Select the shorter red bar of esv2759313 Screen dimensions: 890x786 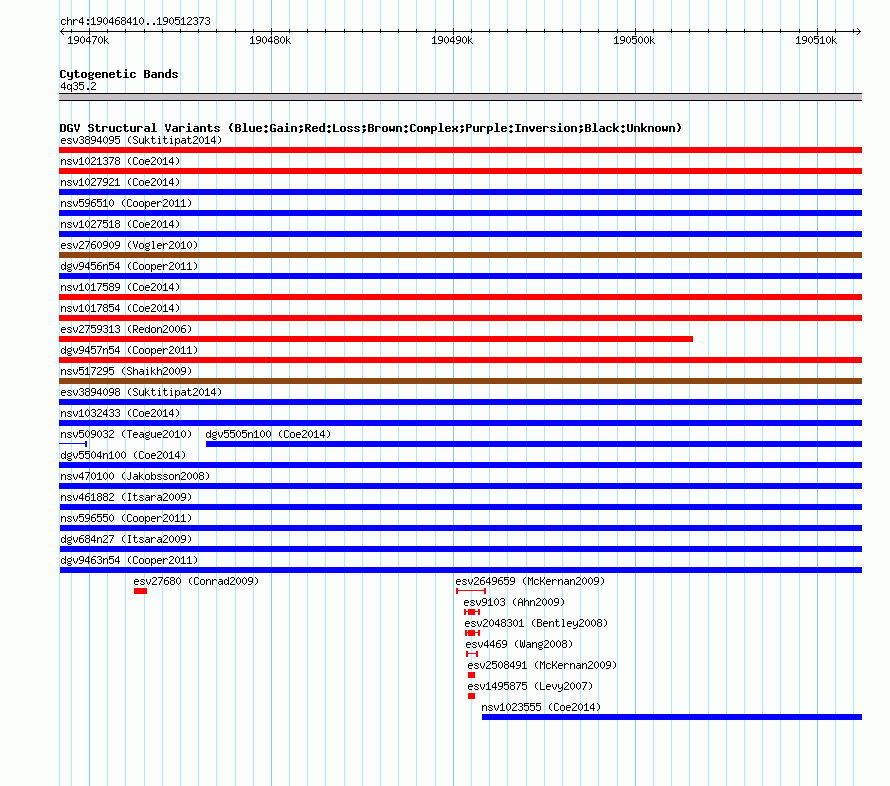376,339
